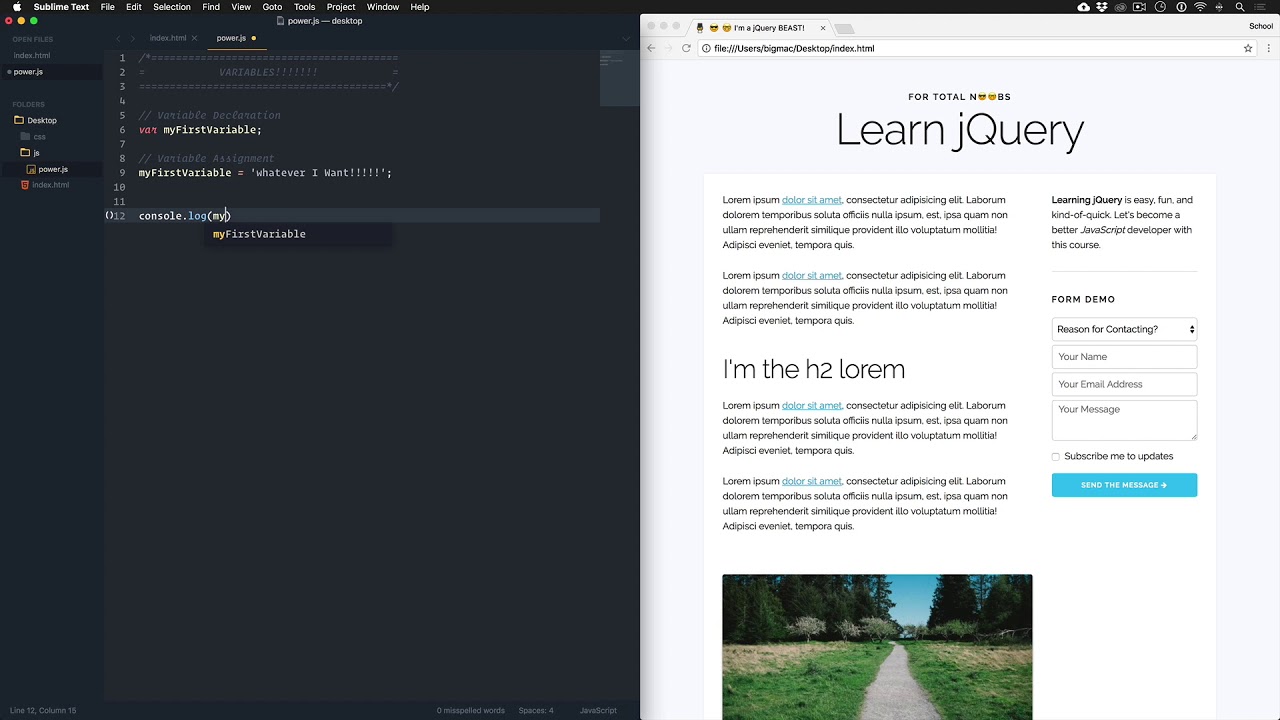Close the jQuery BEAST Chrome tab
Screen dimensions: 1280x720
tap(822, 28)
